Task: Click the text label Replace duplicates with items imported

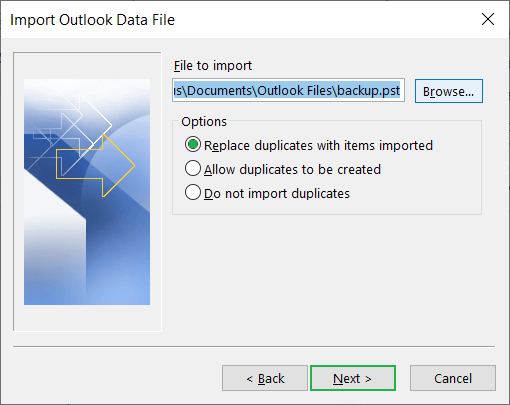Action: (318, 145)
